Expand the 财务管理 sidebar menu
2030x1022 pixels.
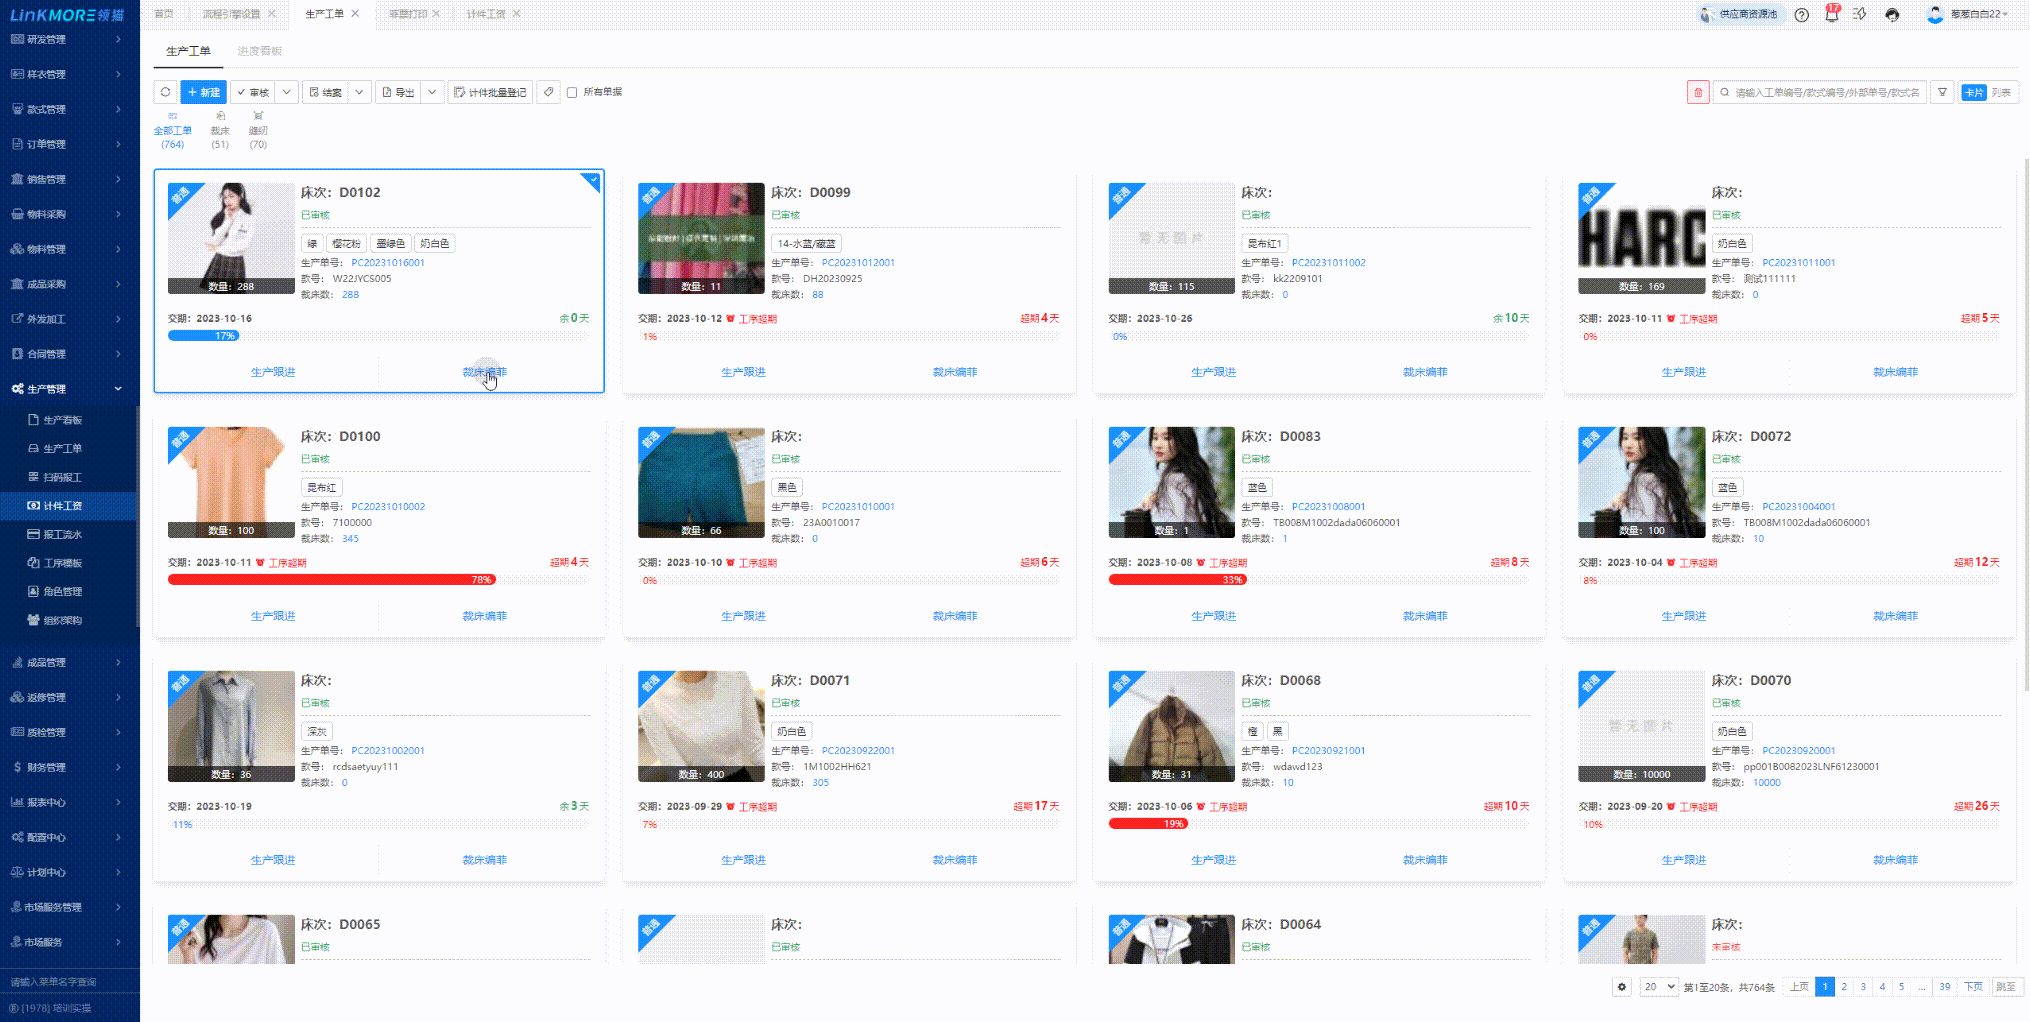[68, 767]
